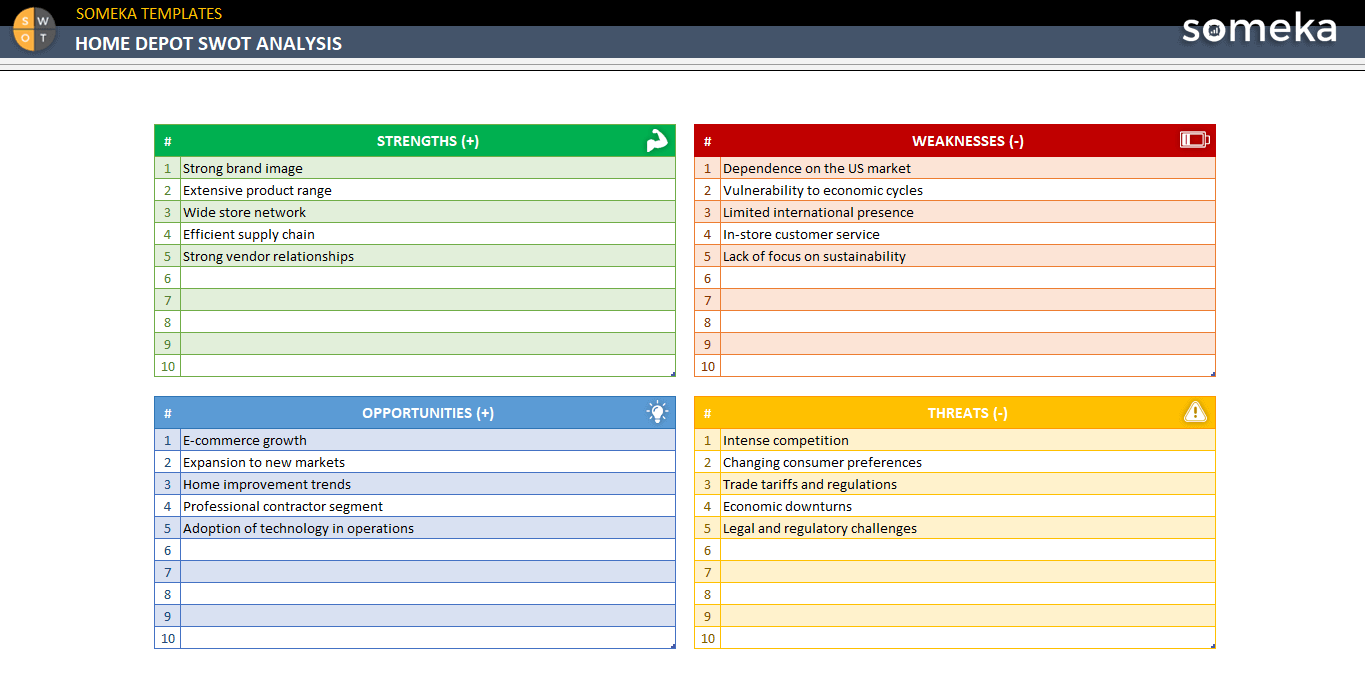Select the HOME DEPOT SWOT ANALYSIS title
The width and height of the screenshot is (1365, 700).
208,43
